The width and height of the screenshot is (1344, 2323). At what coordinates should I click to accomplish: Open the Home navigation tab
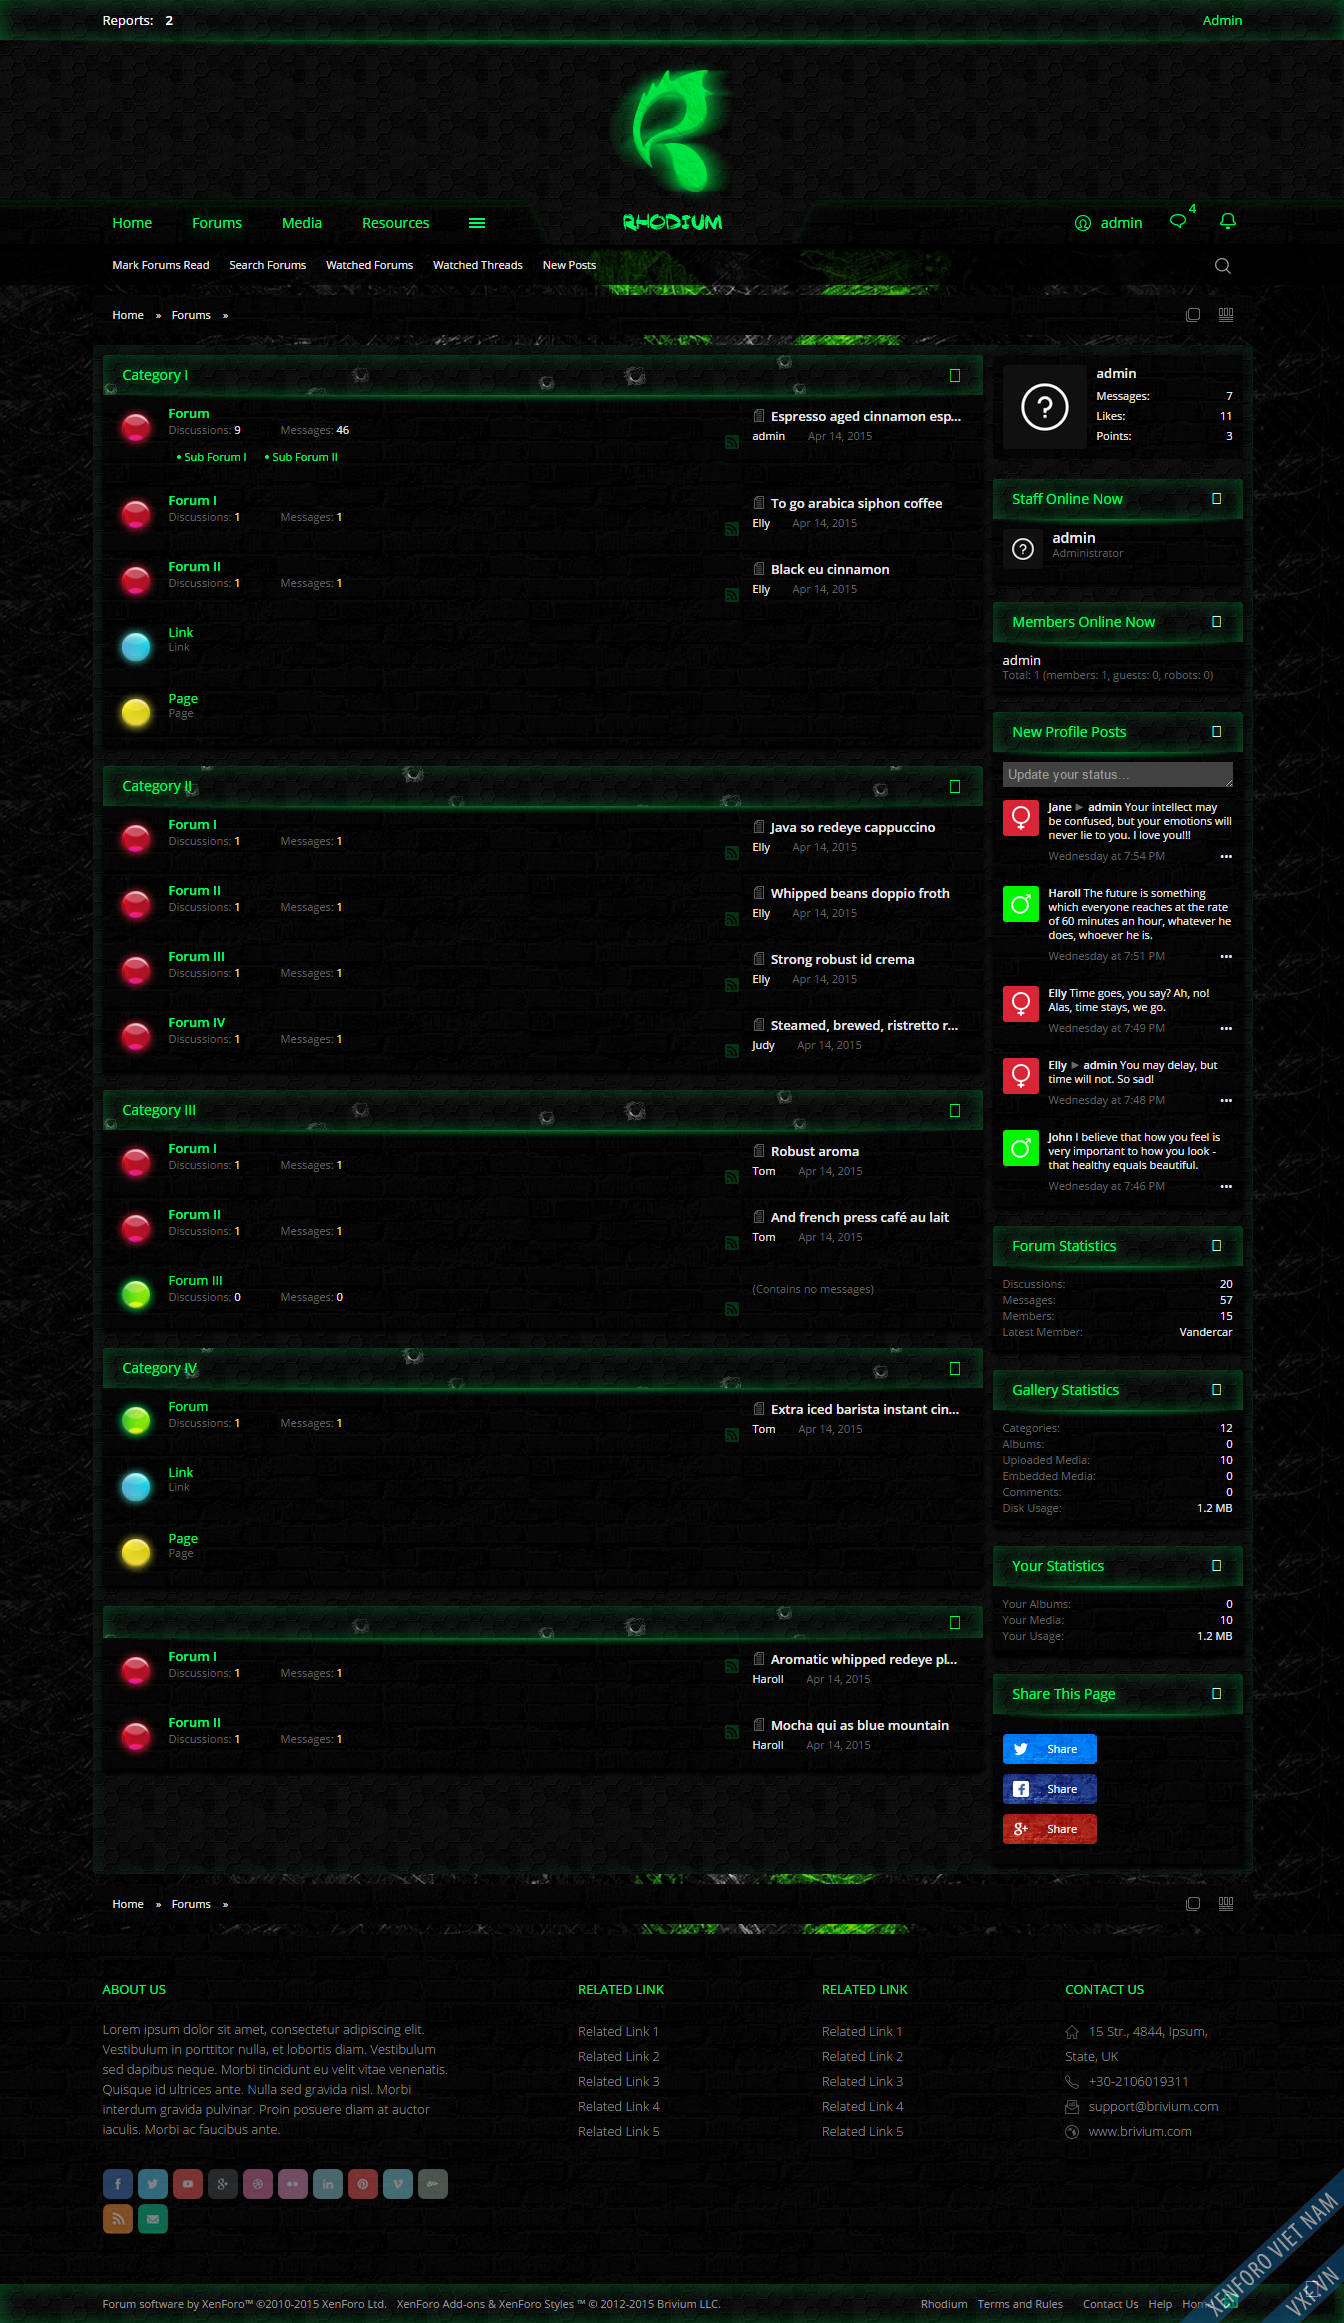pos(132,223)
